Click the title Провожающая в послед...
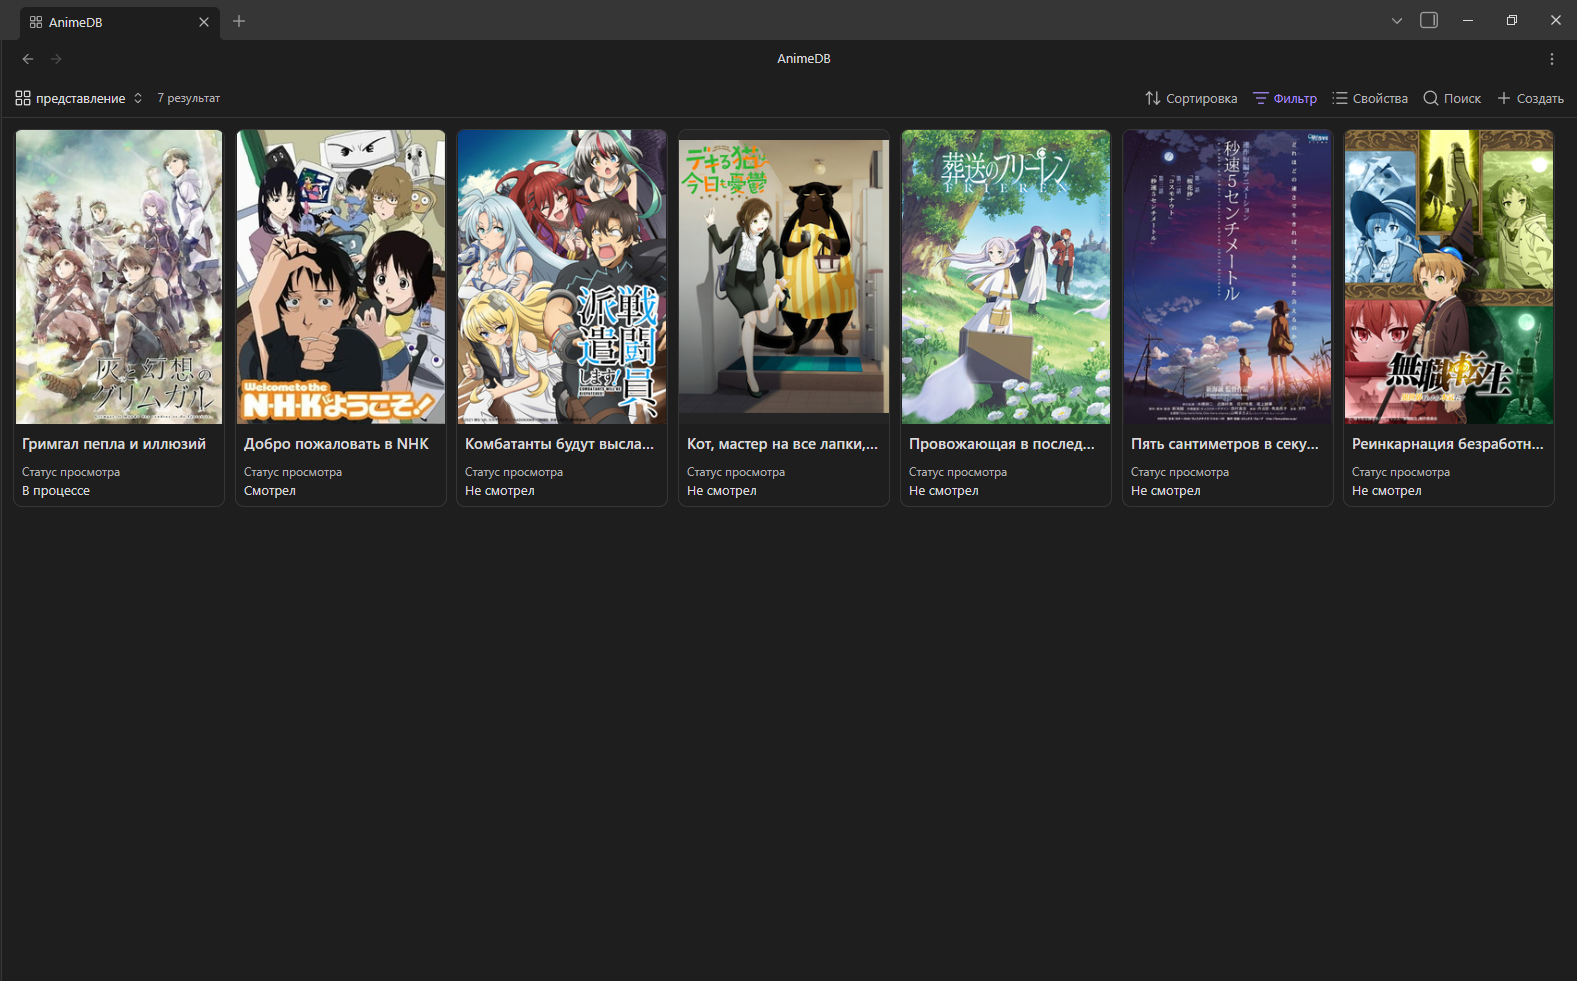Screen dimensions: 1577x981 (x=1002, y=444)
